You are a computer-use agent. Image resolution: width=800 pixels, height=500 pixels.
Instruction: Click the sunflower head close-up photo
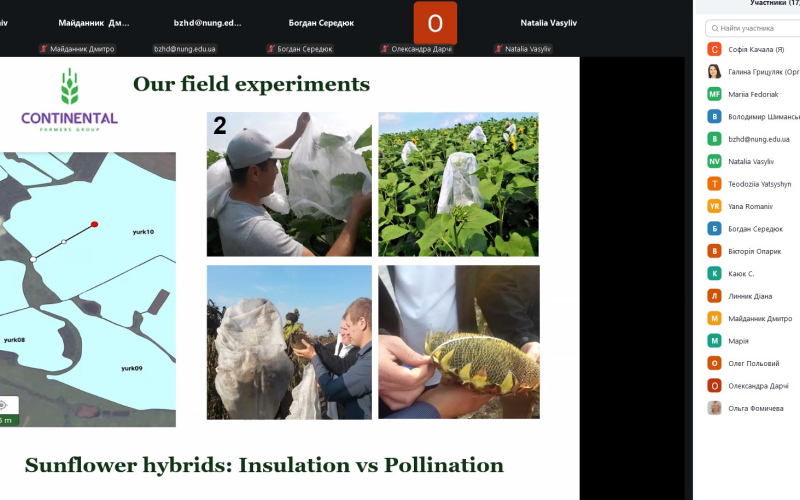pos(458,341)
